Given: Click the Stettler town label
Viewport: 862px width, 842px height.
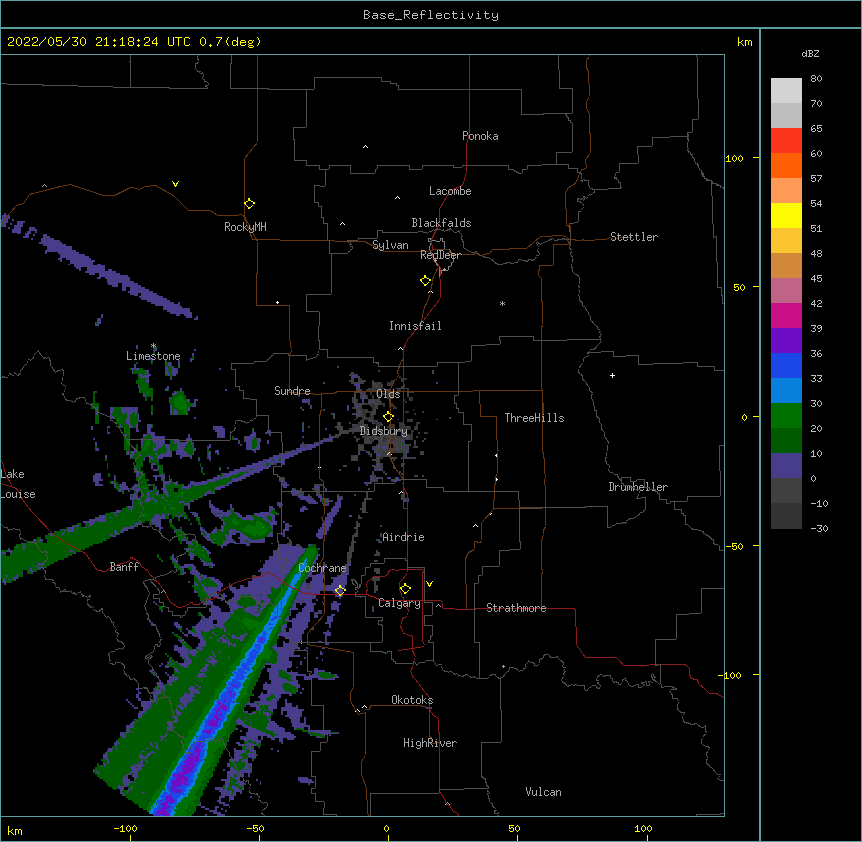Looking at the screenshot, I should [633, 237].
